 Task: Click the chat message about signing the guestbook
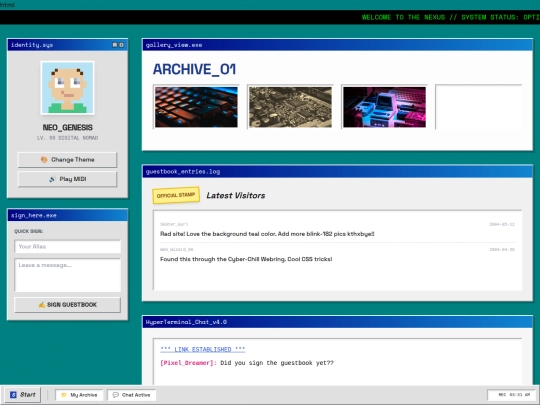(x=277, y=363)
